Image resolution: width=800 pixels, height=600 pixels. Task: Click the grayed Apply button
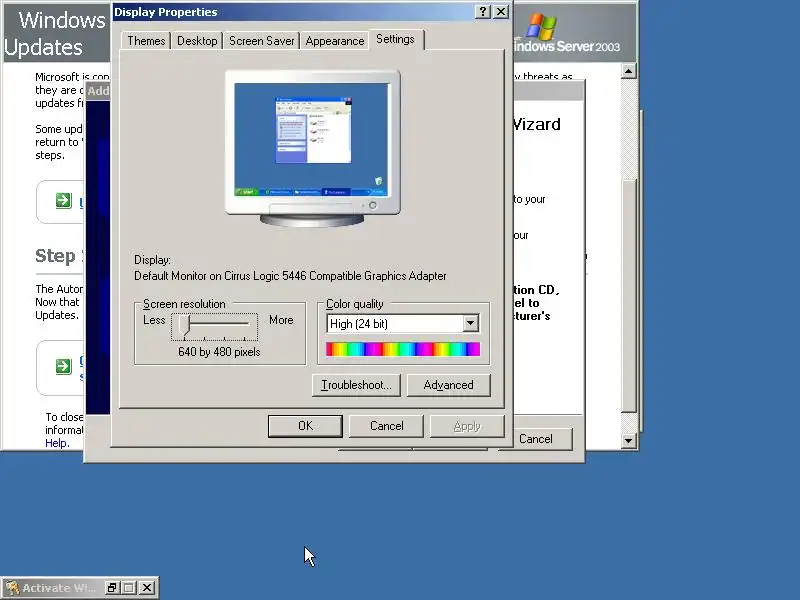click(x=467, y=426)
